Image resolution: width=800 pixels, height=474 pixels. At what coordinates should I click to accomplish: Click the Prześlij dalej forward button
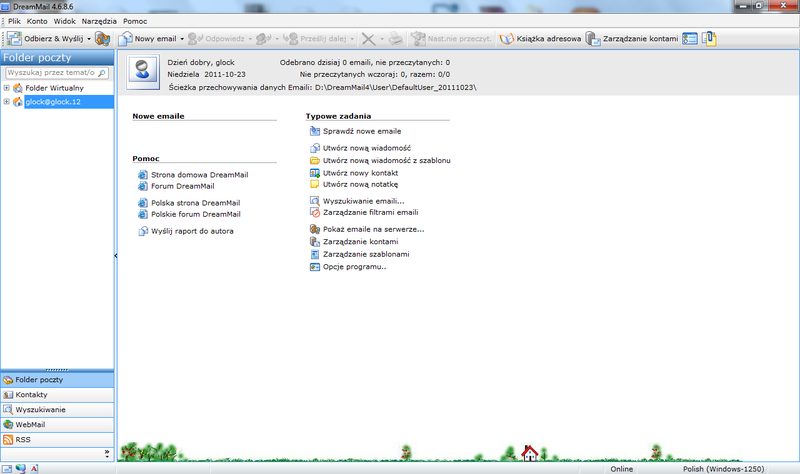315,39
